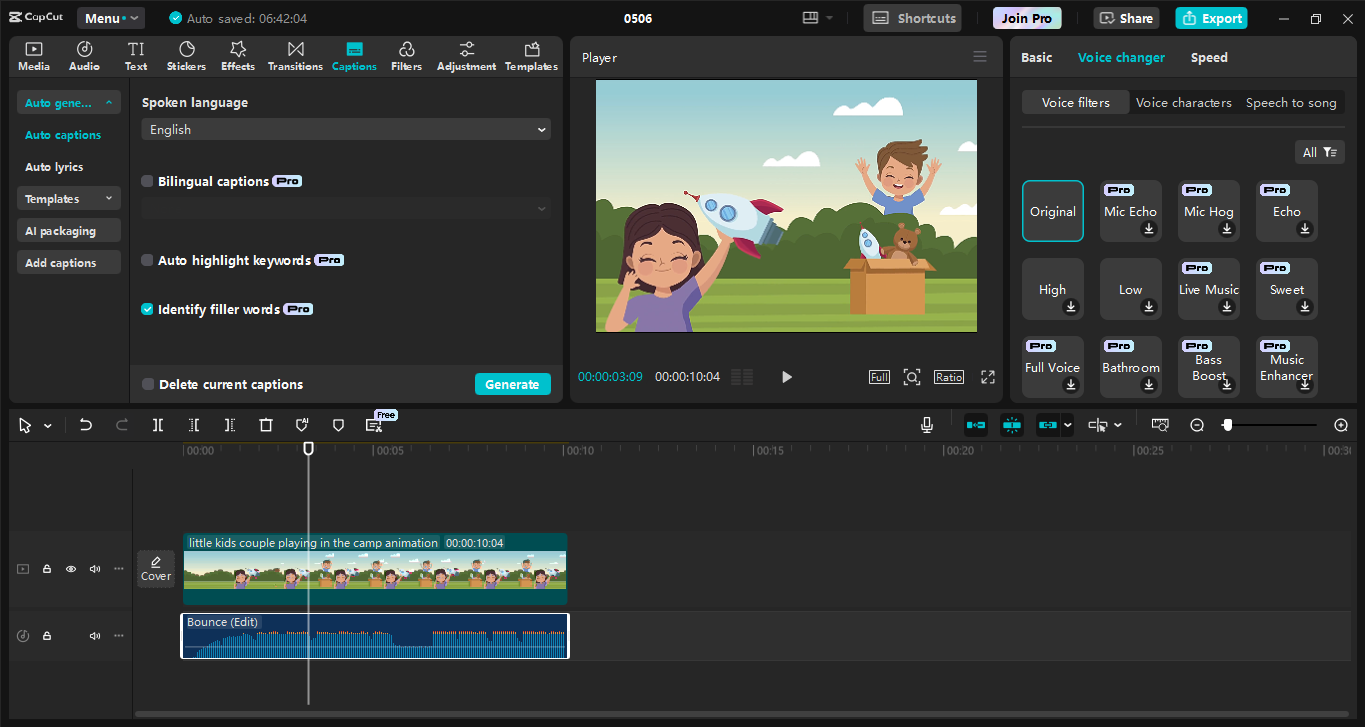
Task: Enable the Bilingual captions checkbox
Action: [147, 181]
